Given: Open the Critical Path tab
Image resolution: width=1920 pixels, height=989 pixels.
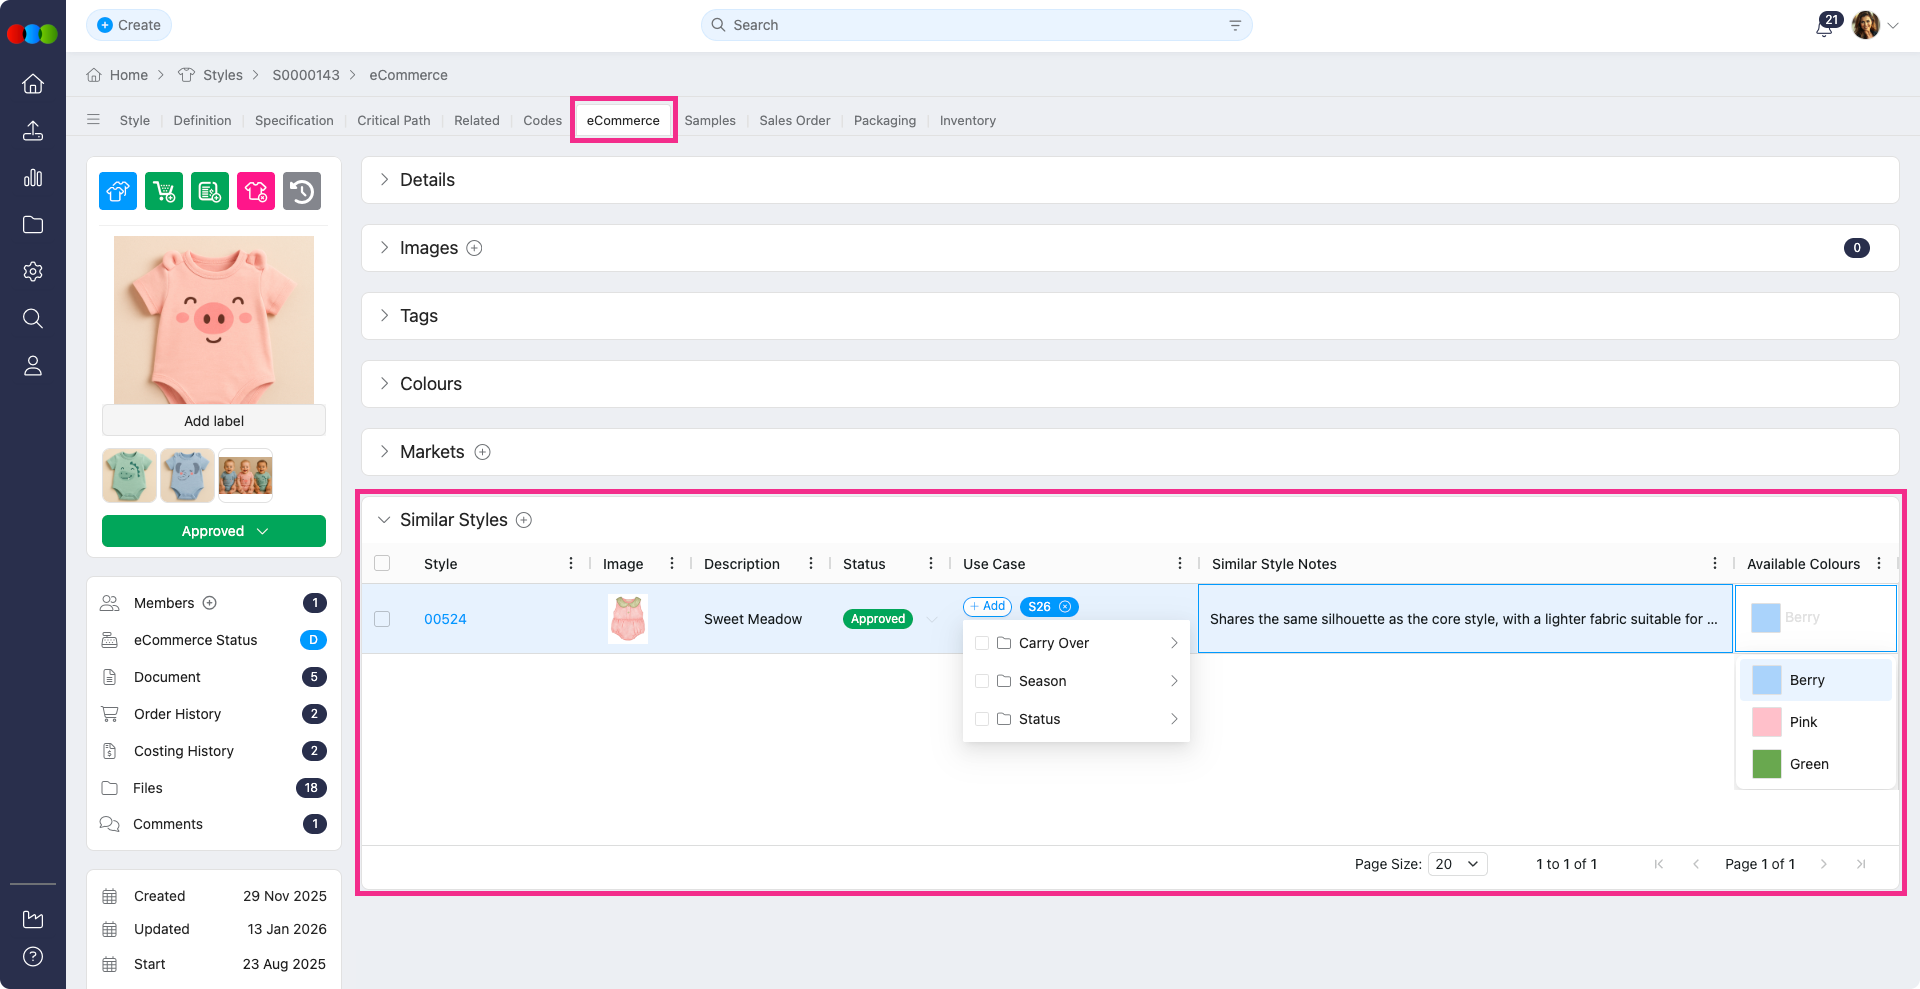Looking at the screenshot, I should (393, 121).
